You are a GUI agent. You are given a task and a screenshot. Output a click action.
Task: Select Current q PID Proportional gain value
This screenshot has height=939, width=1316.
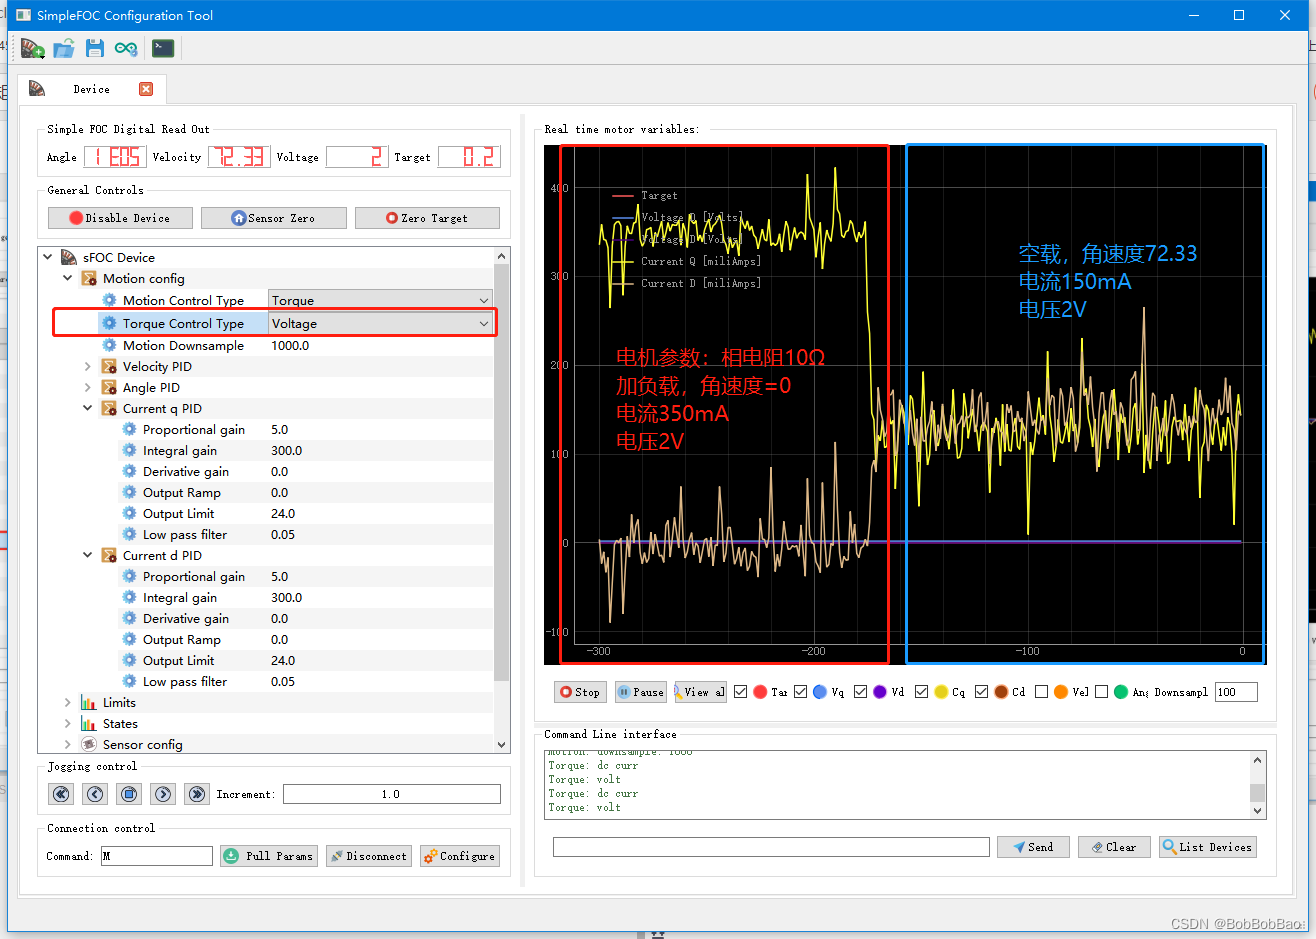tap(279, 429)
